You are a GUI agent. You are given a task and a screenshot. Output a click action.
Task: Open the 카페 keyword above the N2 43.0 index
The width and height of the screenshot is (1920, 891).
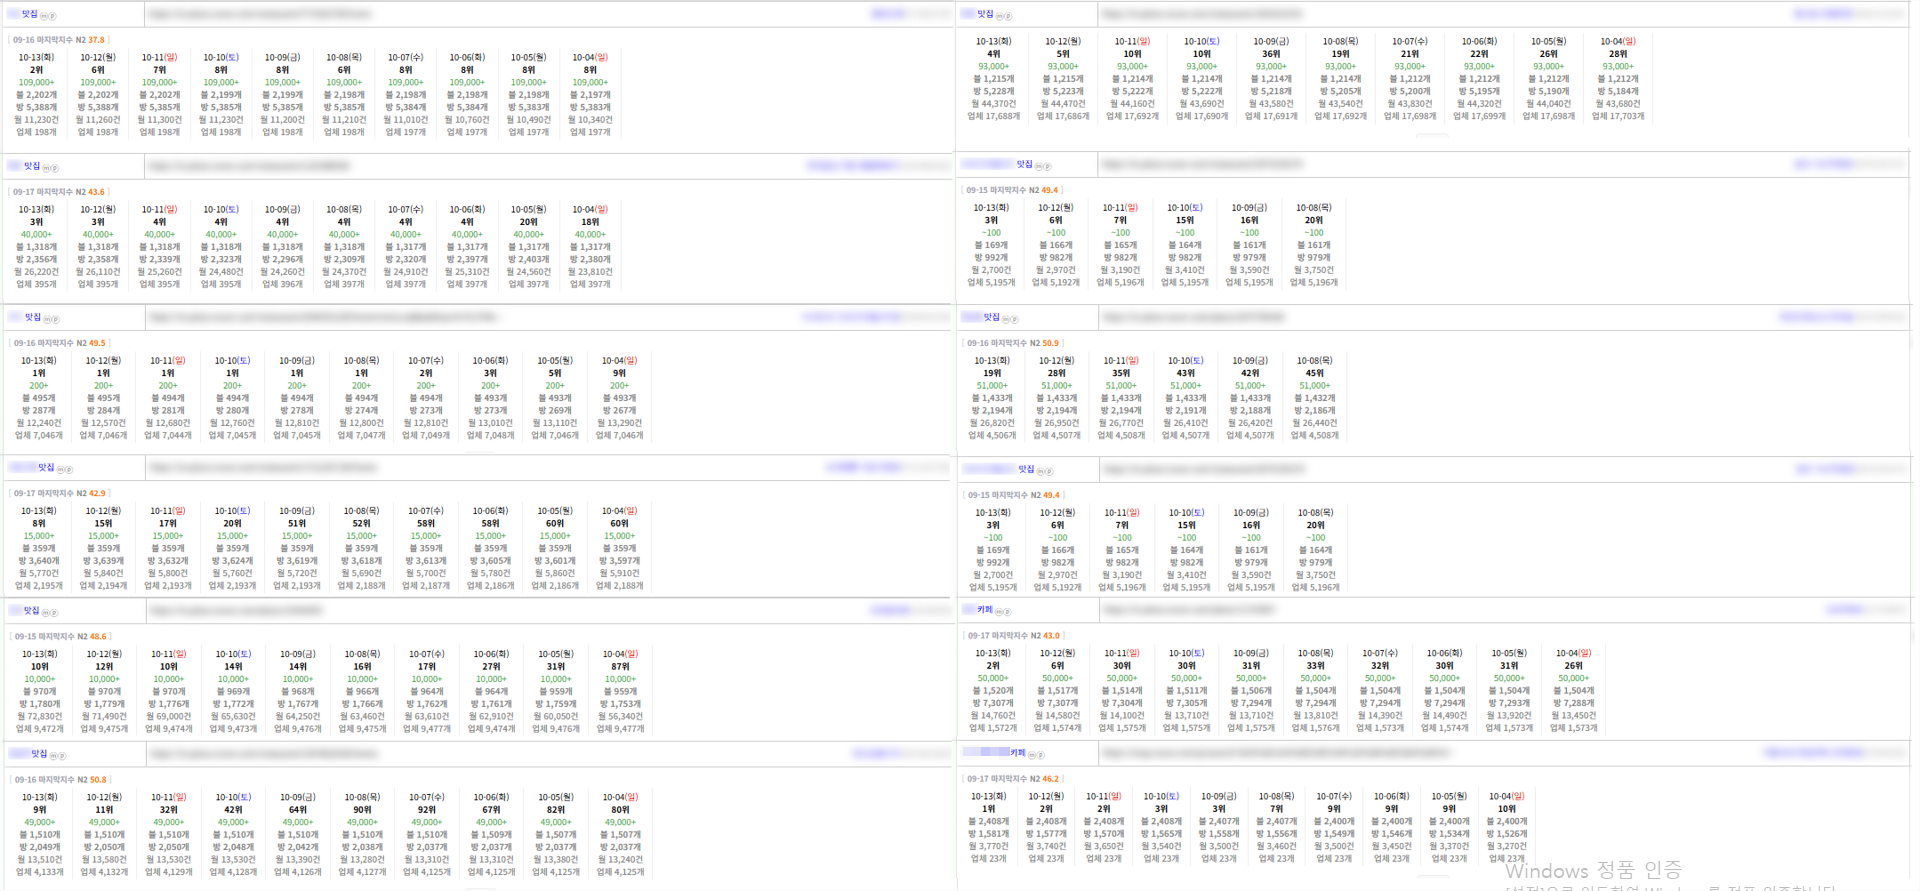point(985,610)
